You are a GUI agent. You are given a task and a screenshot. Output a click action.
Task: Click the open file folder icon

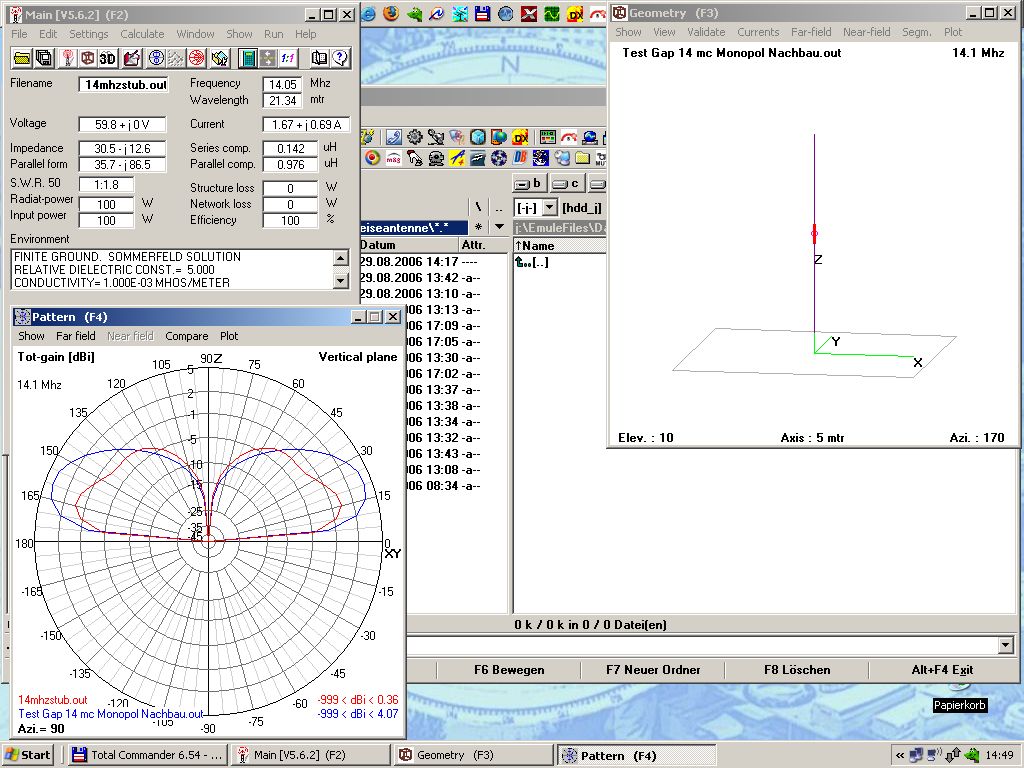click(x=20, y=58)
